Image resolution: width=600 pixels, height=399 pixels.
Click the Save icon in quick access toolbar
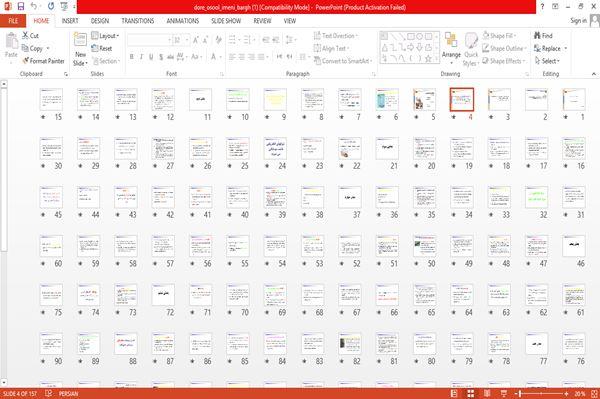(x=21, y=6)
